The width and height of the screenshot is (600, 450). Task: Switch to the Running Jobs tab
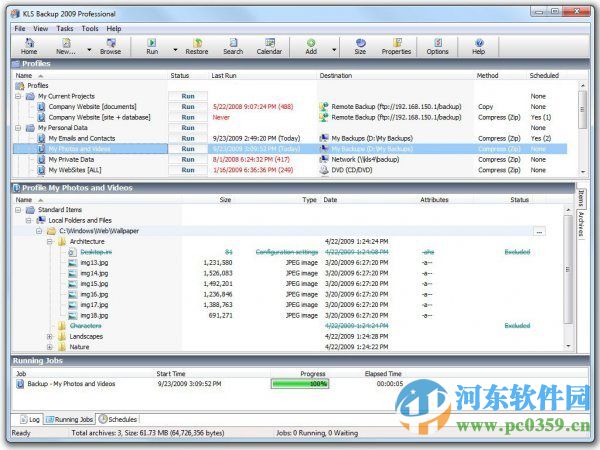point(69,419)
